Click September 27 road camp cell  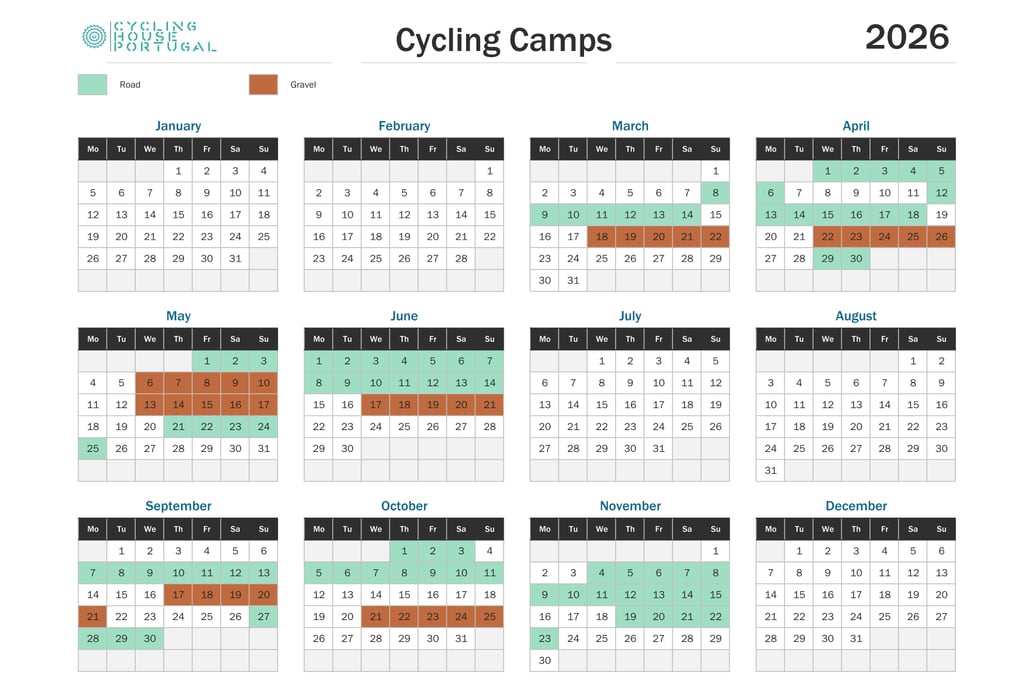[x=264, y=616]
